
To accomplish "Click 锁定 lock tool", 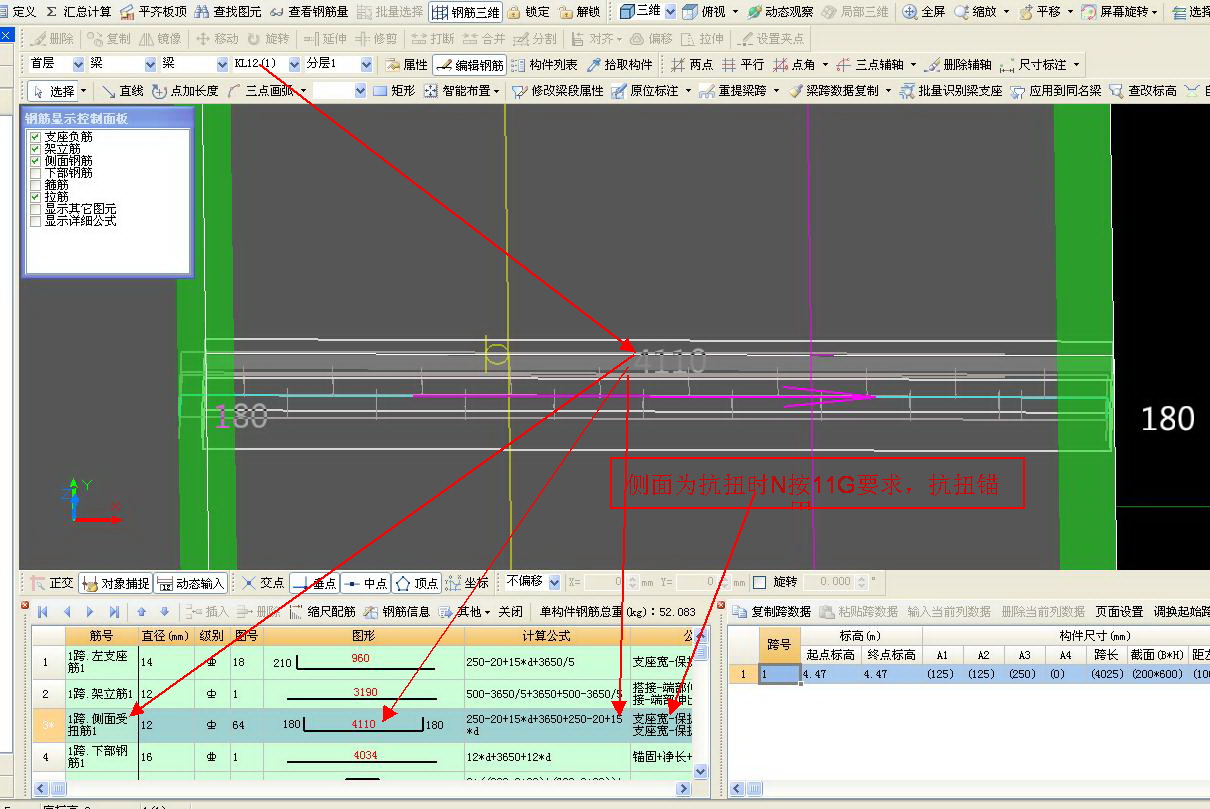I will coord(528,12).
